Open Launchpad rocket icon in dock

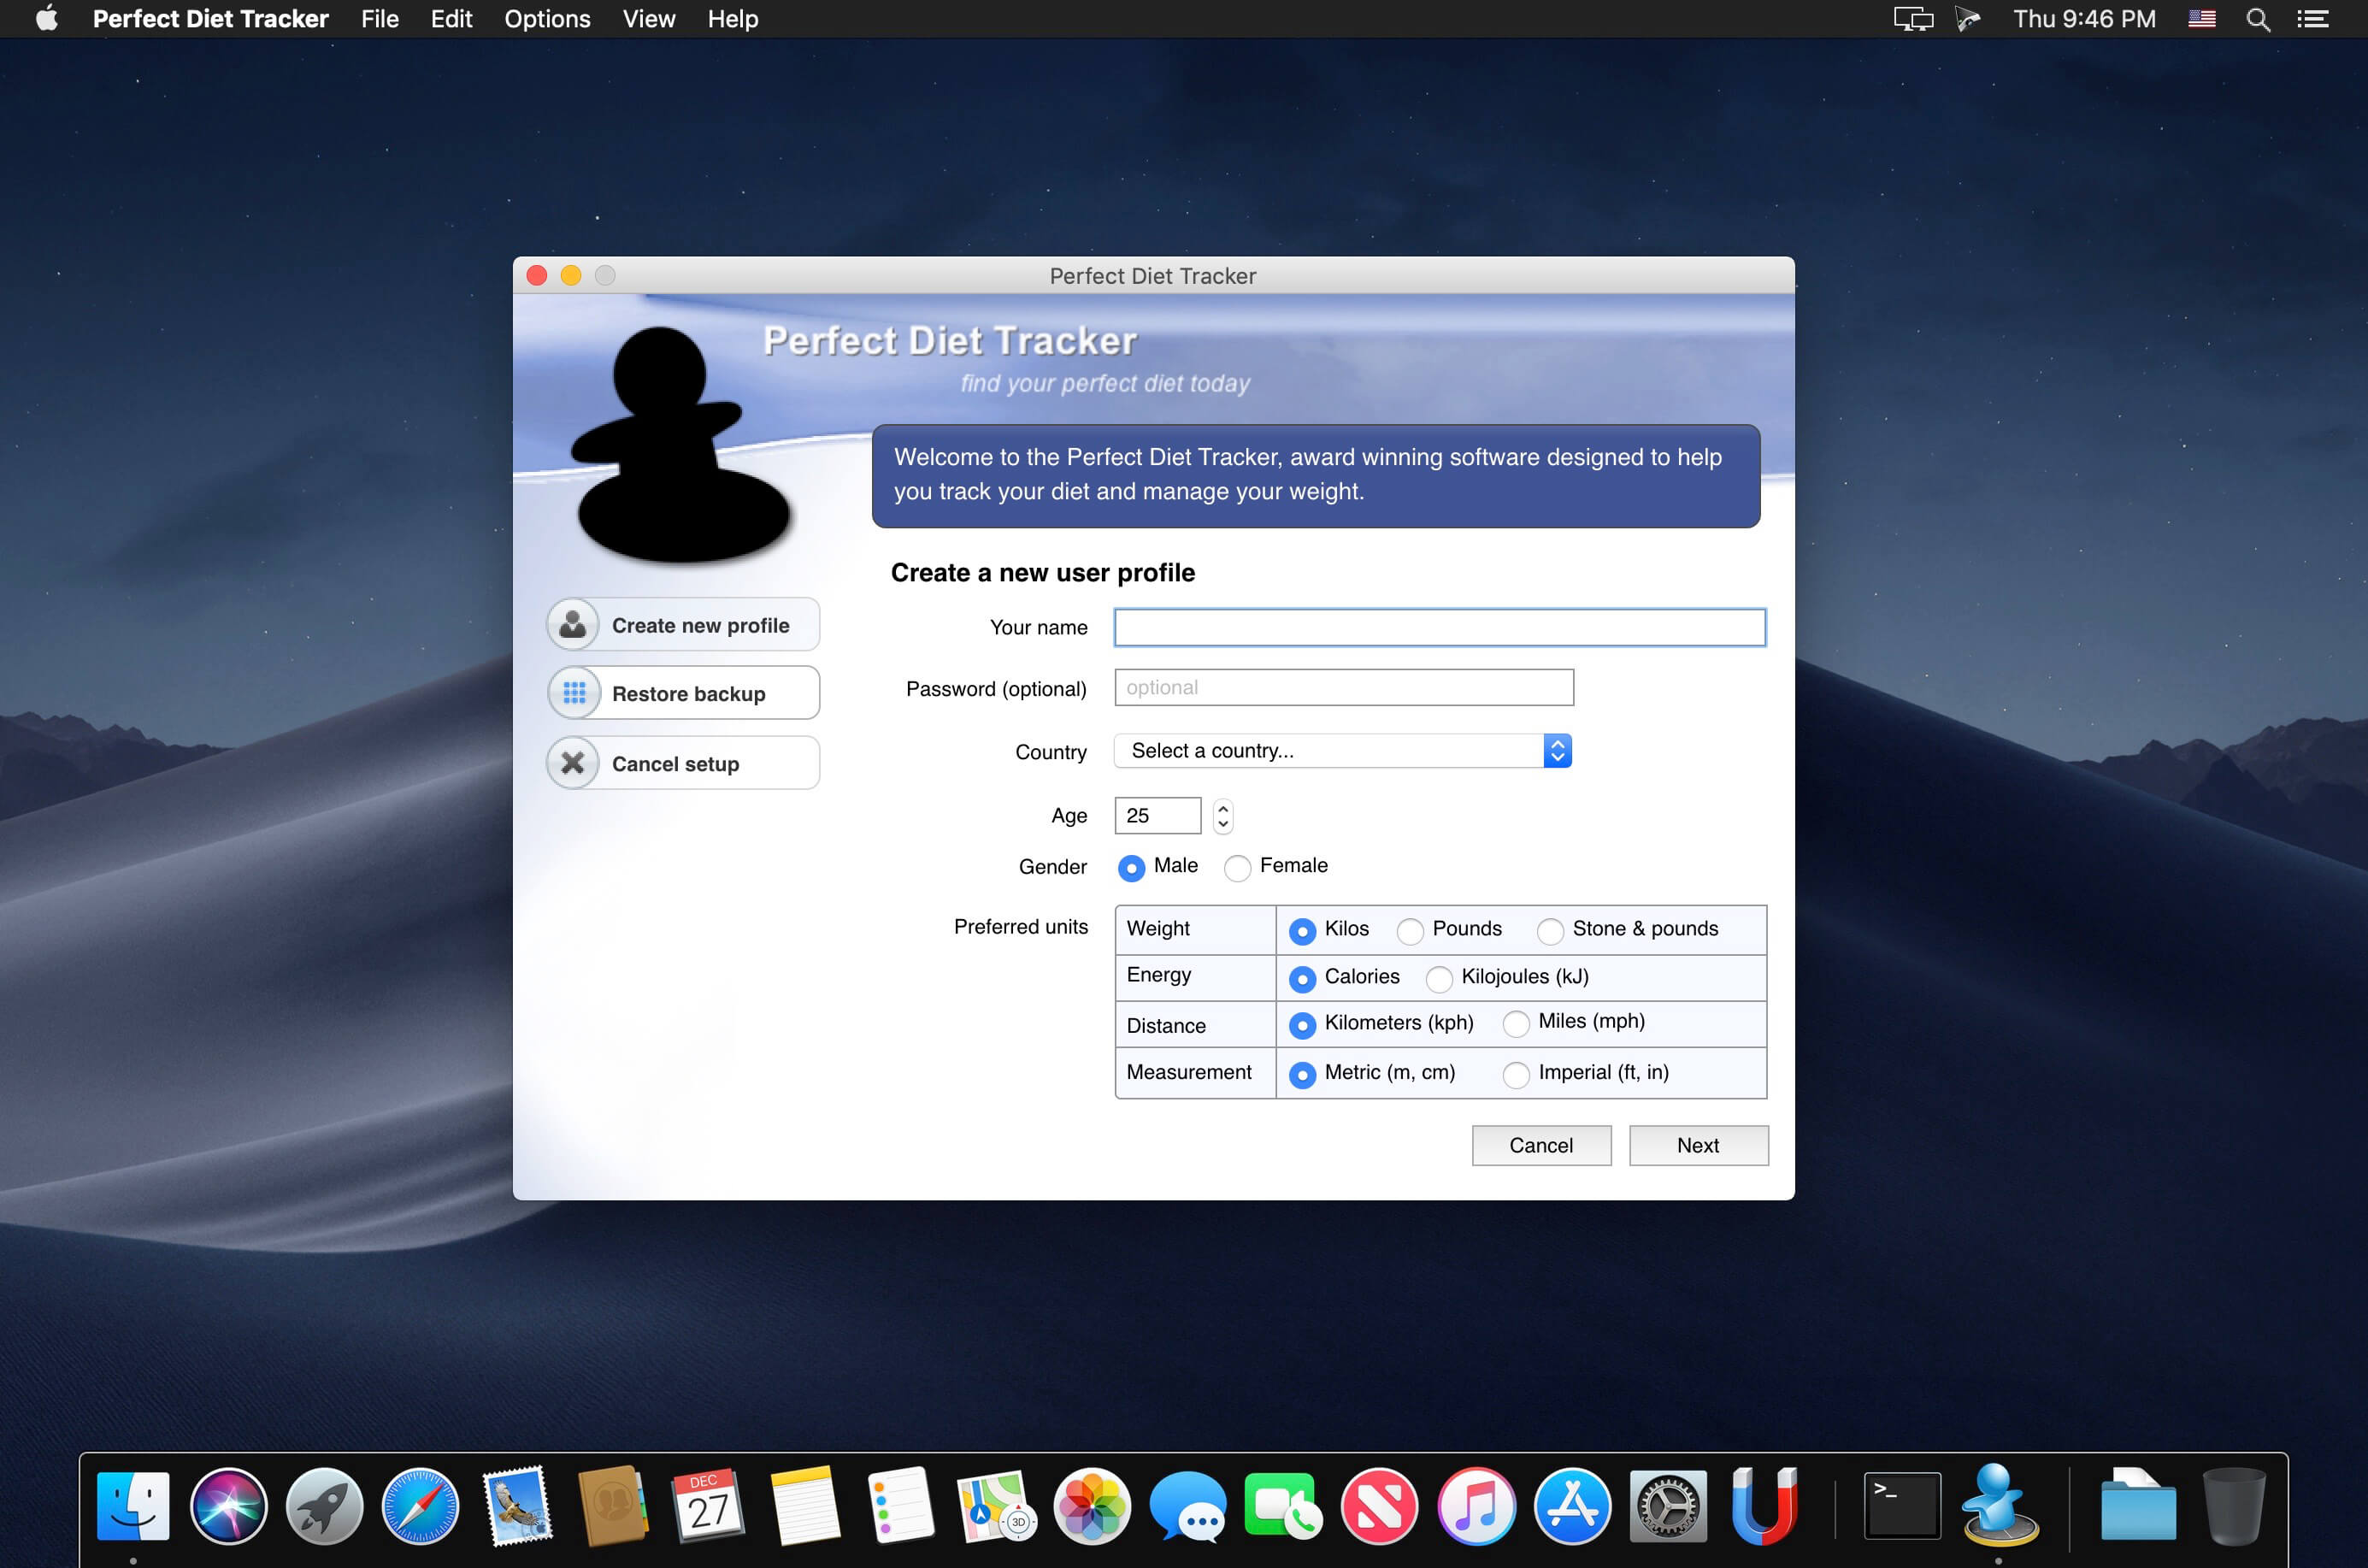pyautogui.click(x=324, y=1506)
